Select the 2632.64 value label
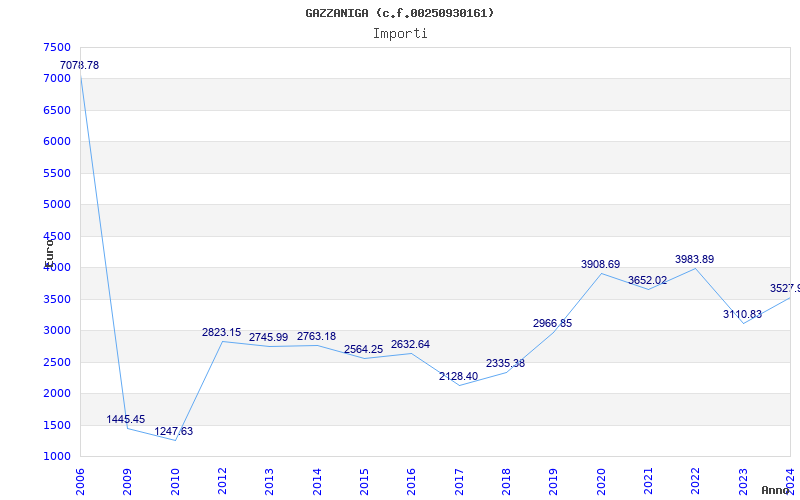 pyautogui.click(x=410, y=345)
